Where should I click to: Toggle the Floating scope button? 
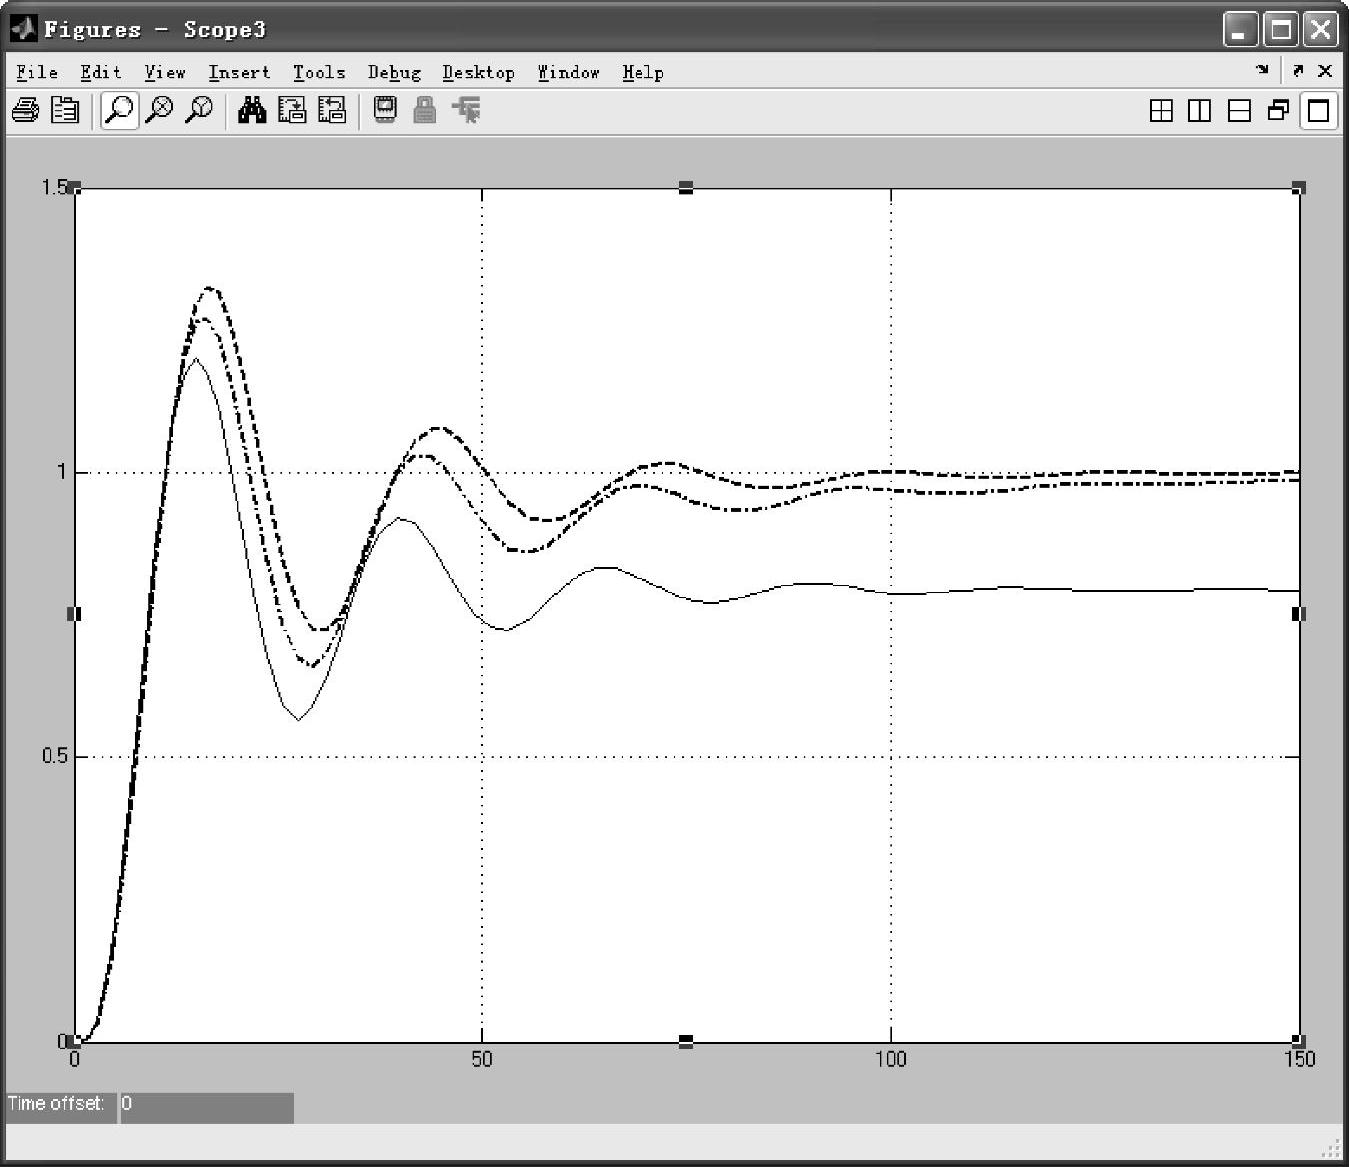point(385,110)
